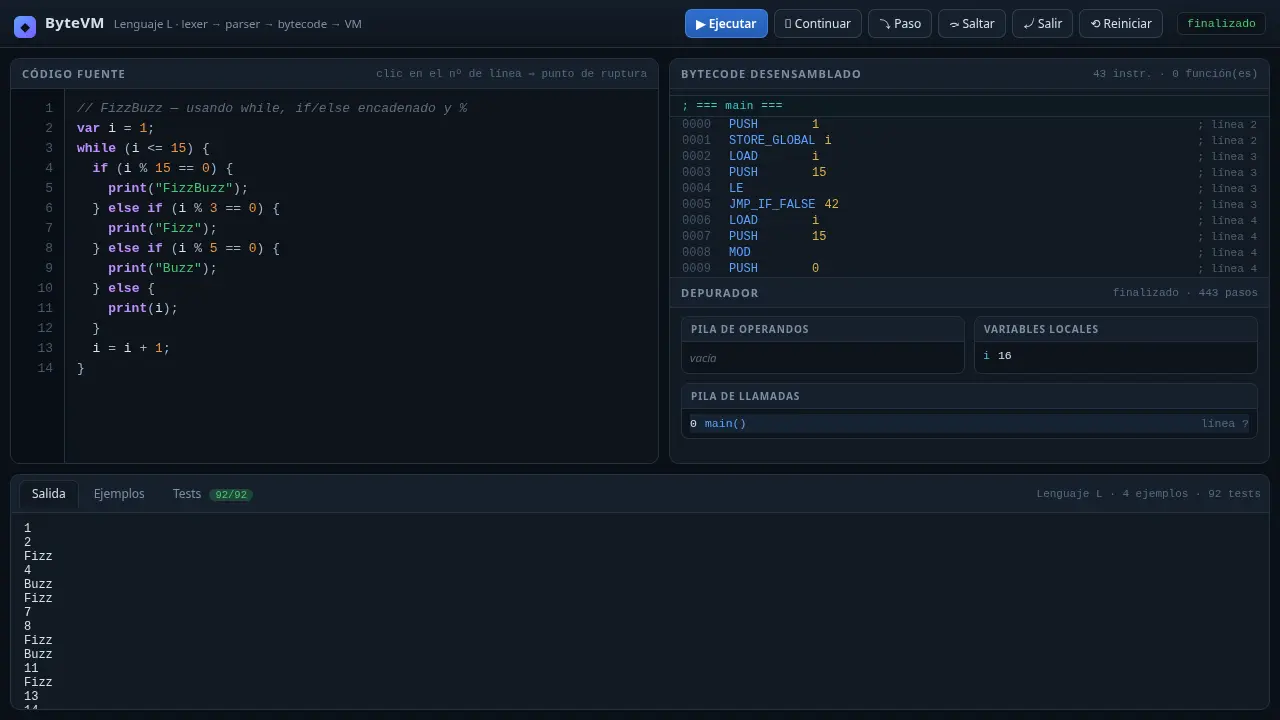Step out with Salir

(x=1043, y=24)
